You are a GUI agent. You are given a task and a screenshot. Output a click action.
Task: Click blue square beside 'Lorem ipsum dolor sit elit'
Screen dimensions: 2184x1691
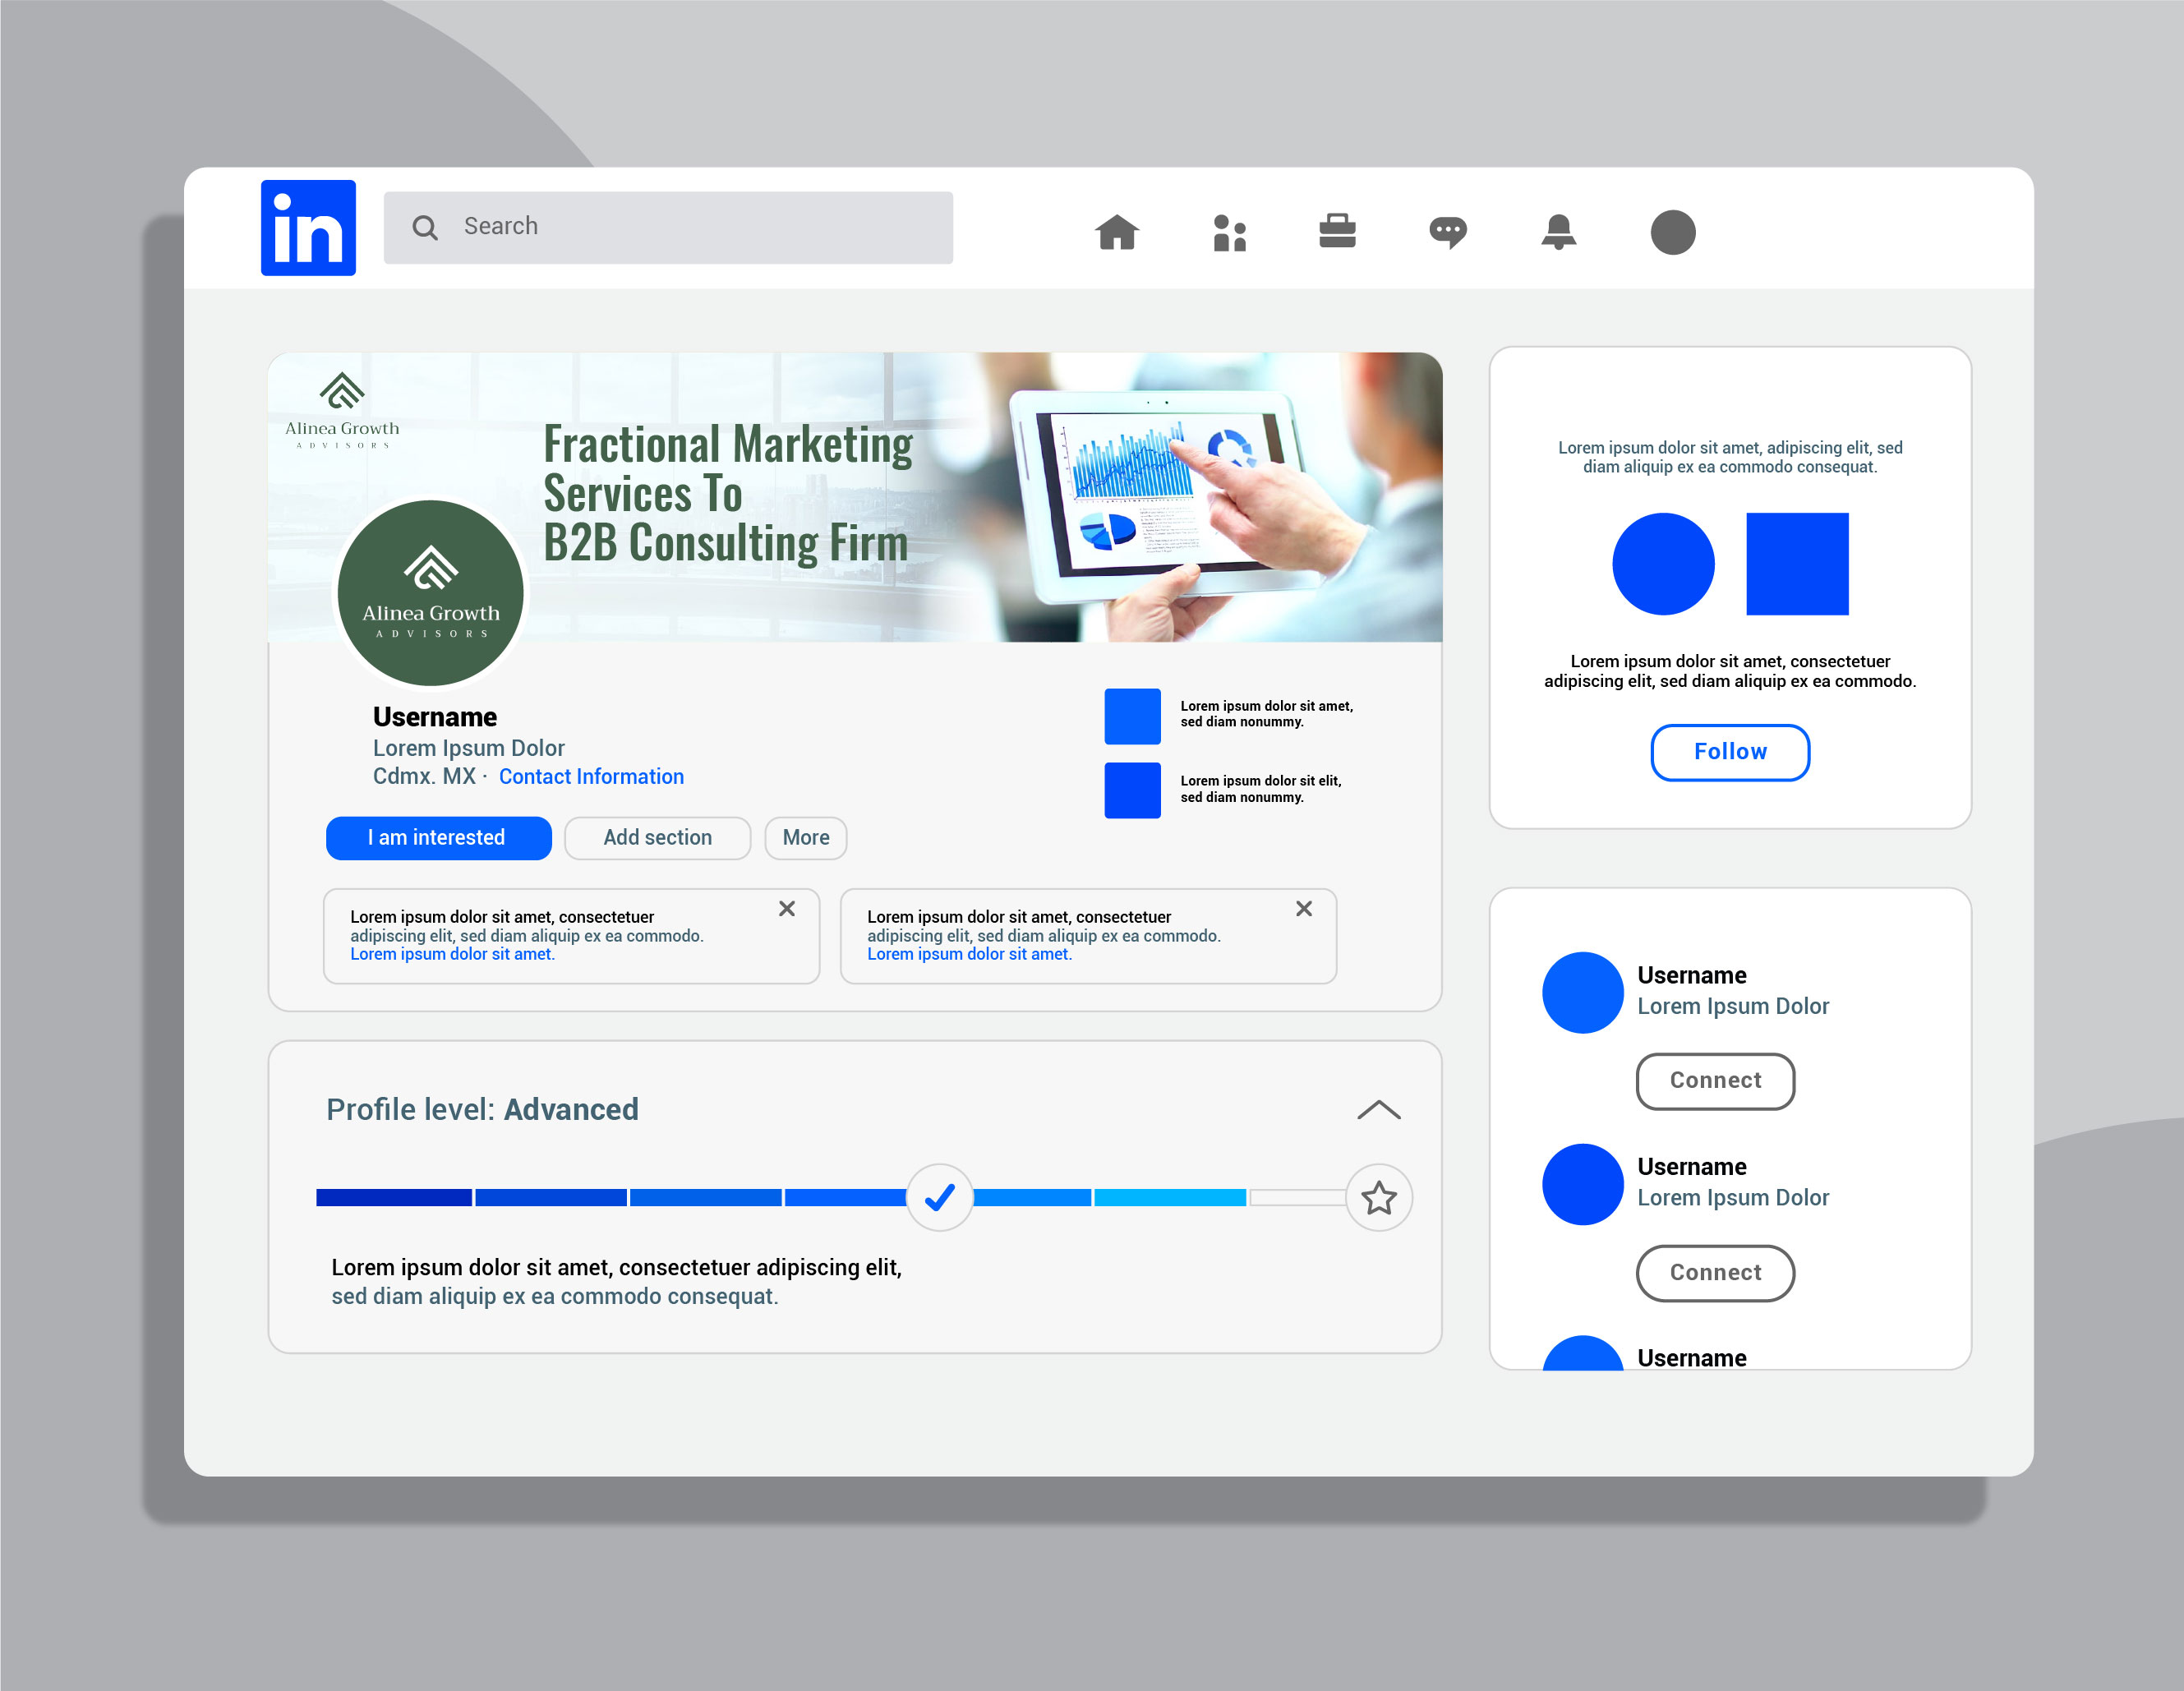coord(1132,790)
